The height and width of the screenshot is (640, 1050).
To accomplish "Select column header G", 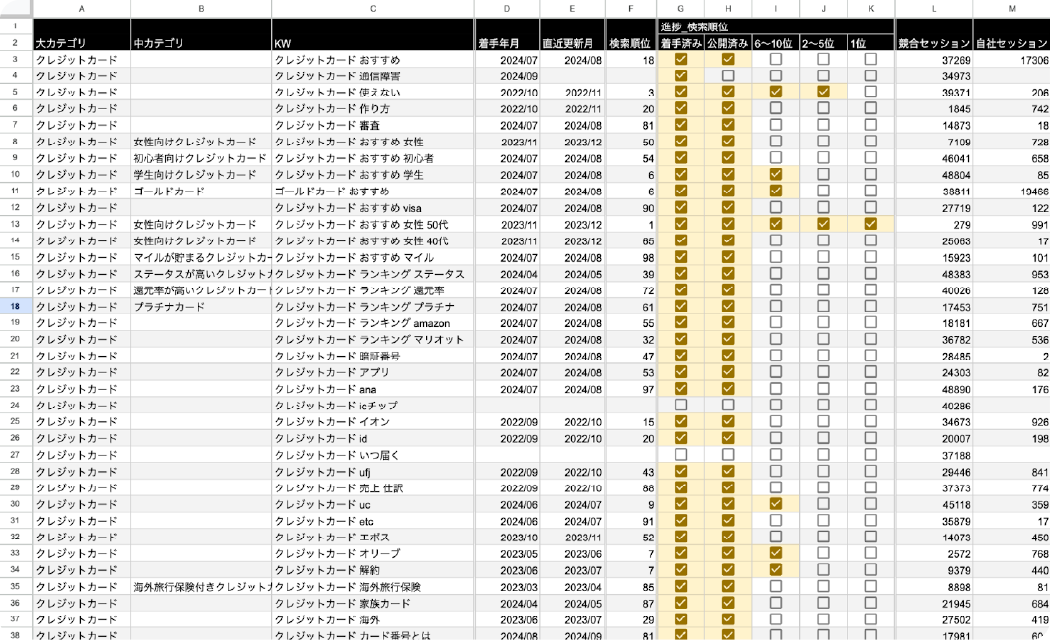I will 680,9.
